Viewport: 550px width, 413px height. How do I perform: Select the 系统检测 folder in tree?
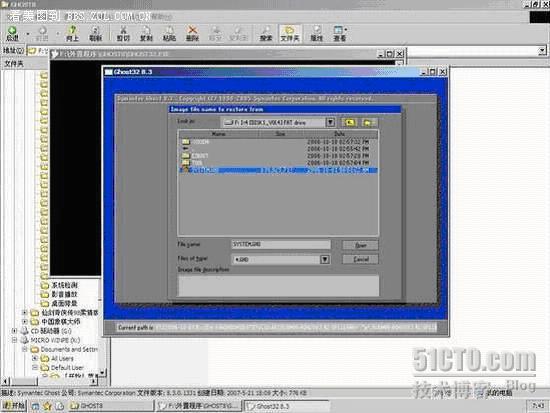point(64,285)
